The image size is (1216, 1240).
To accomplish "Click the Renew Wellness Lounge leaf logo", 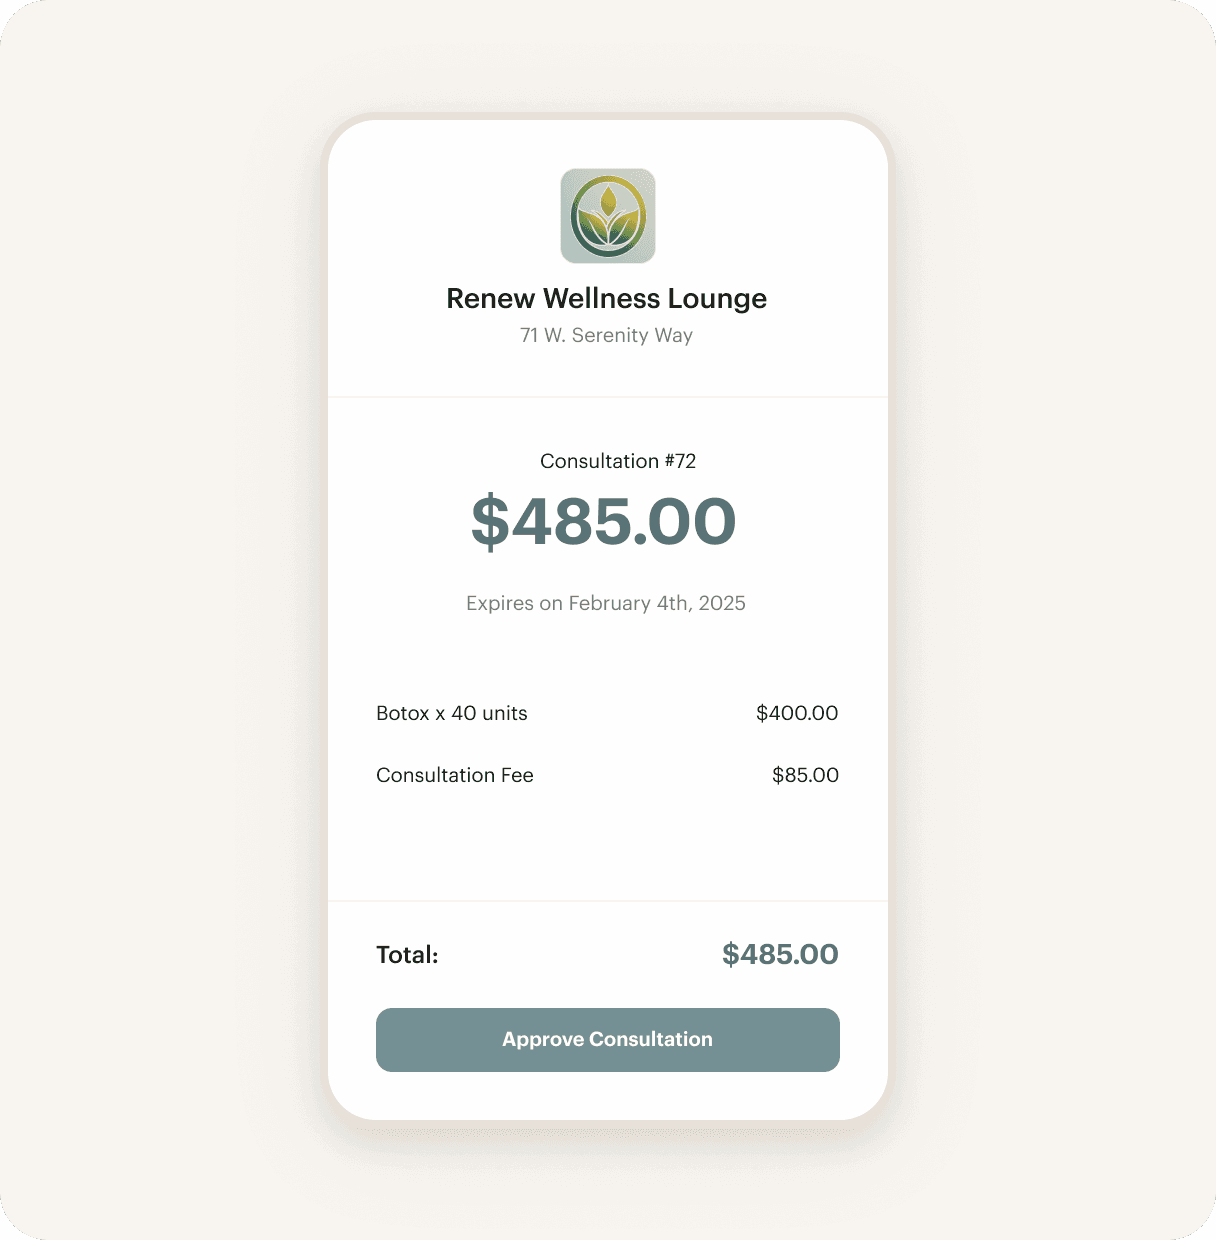I will [x=608, y=216].
